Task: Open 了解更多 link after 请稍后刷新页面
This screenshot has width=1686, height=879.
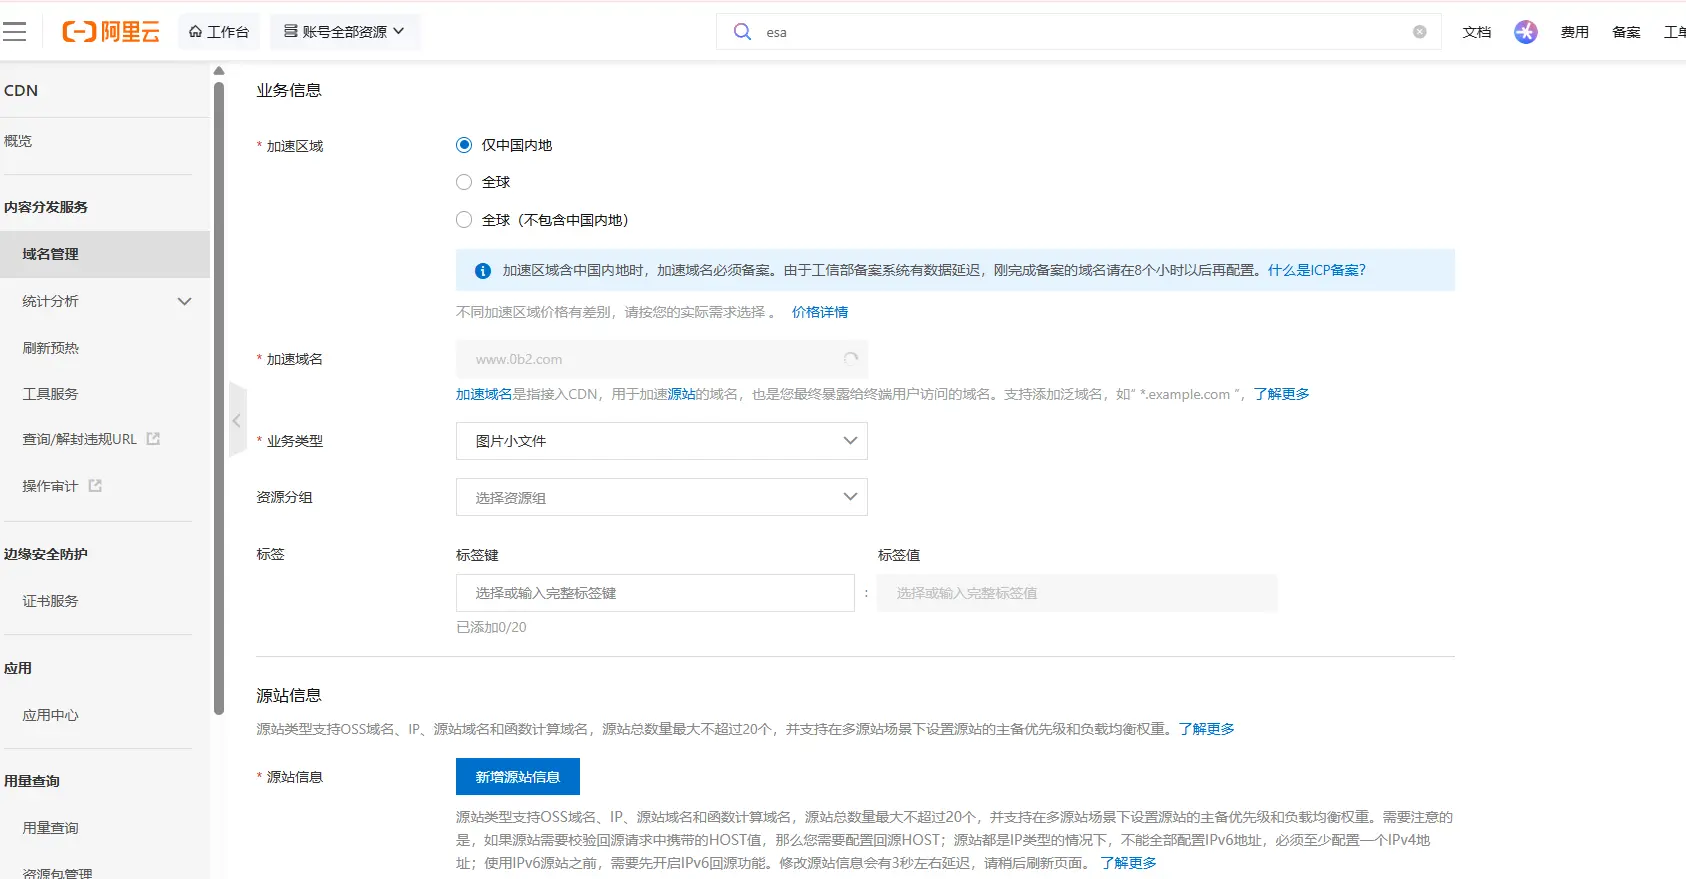Action: (1128, 863)
